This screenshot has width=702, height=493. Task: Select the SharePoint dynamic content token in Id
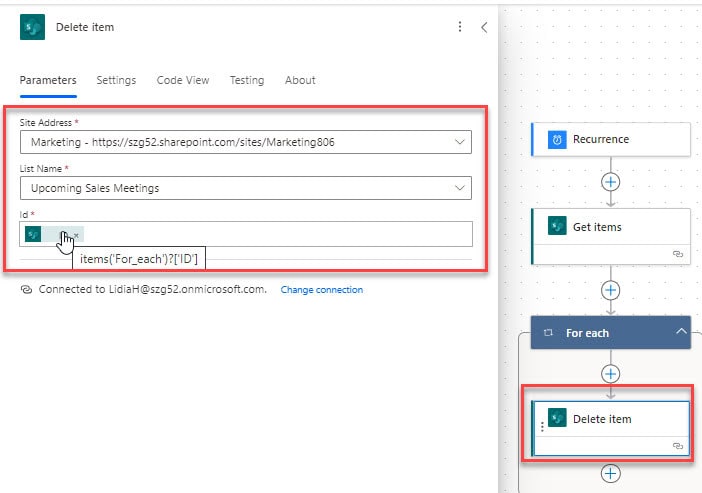coord(54,234)
